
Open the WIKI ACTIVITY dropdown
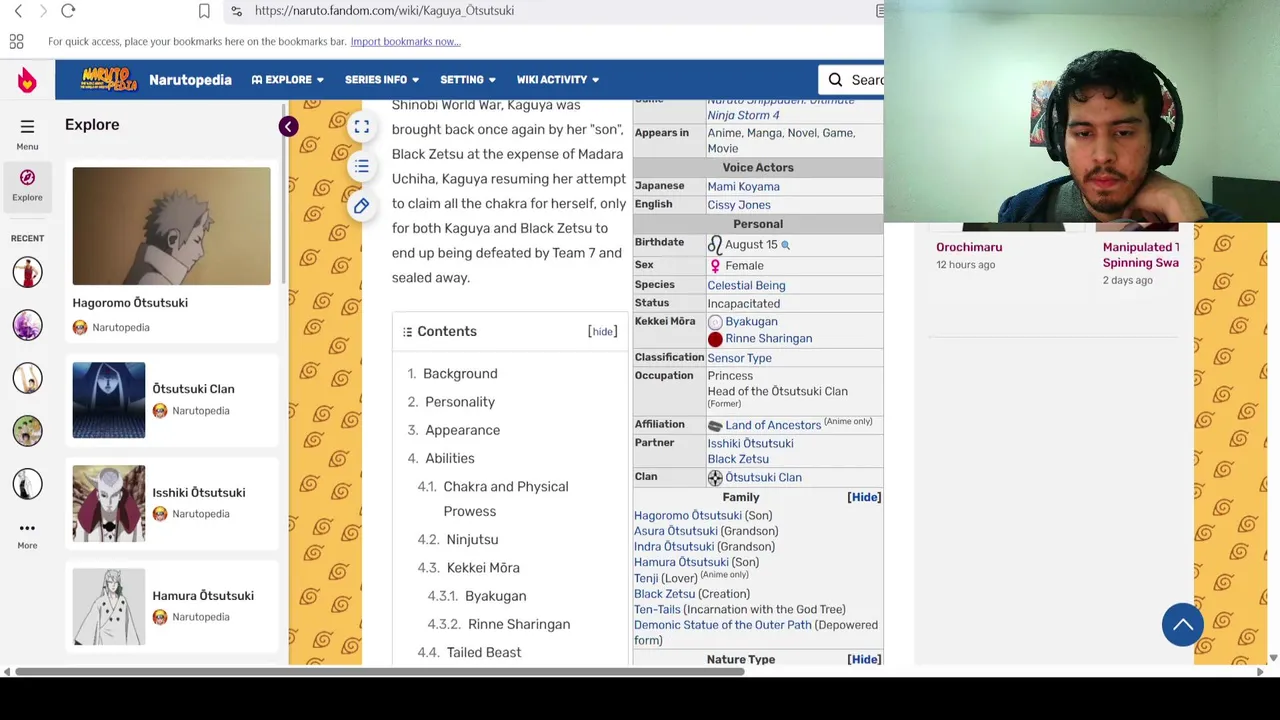click(x=558, y=80)
